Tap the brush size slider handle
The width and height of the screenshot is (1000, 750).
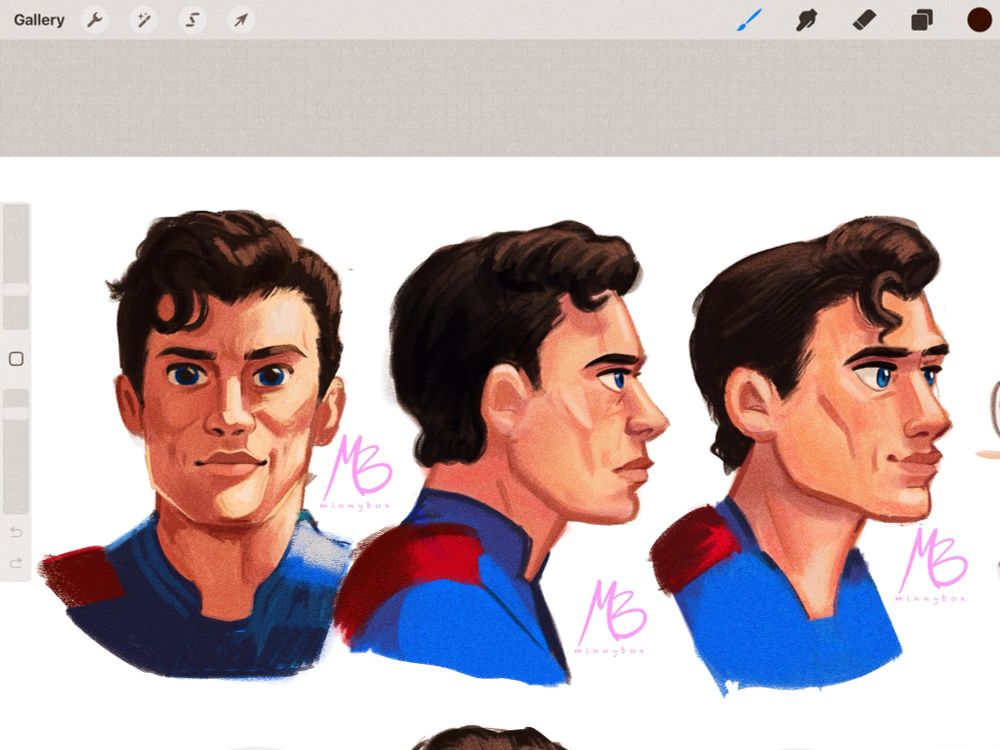click(16, 290)
